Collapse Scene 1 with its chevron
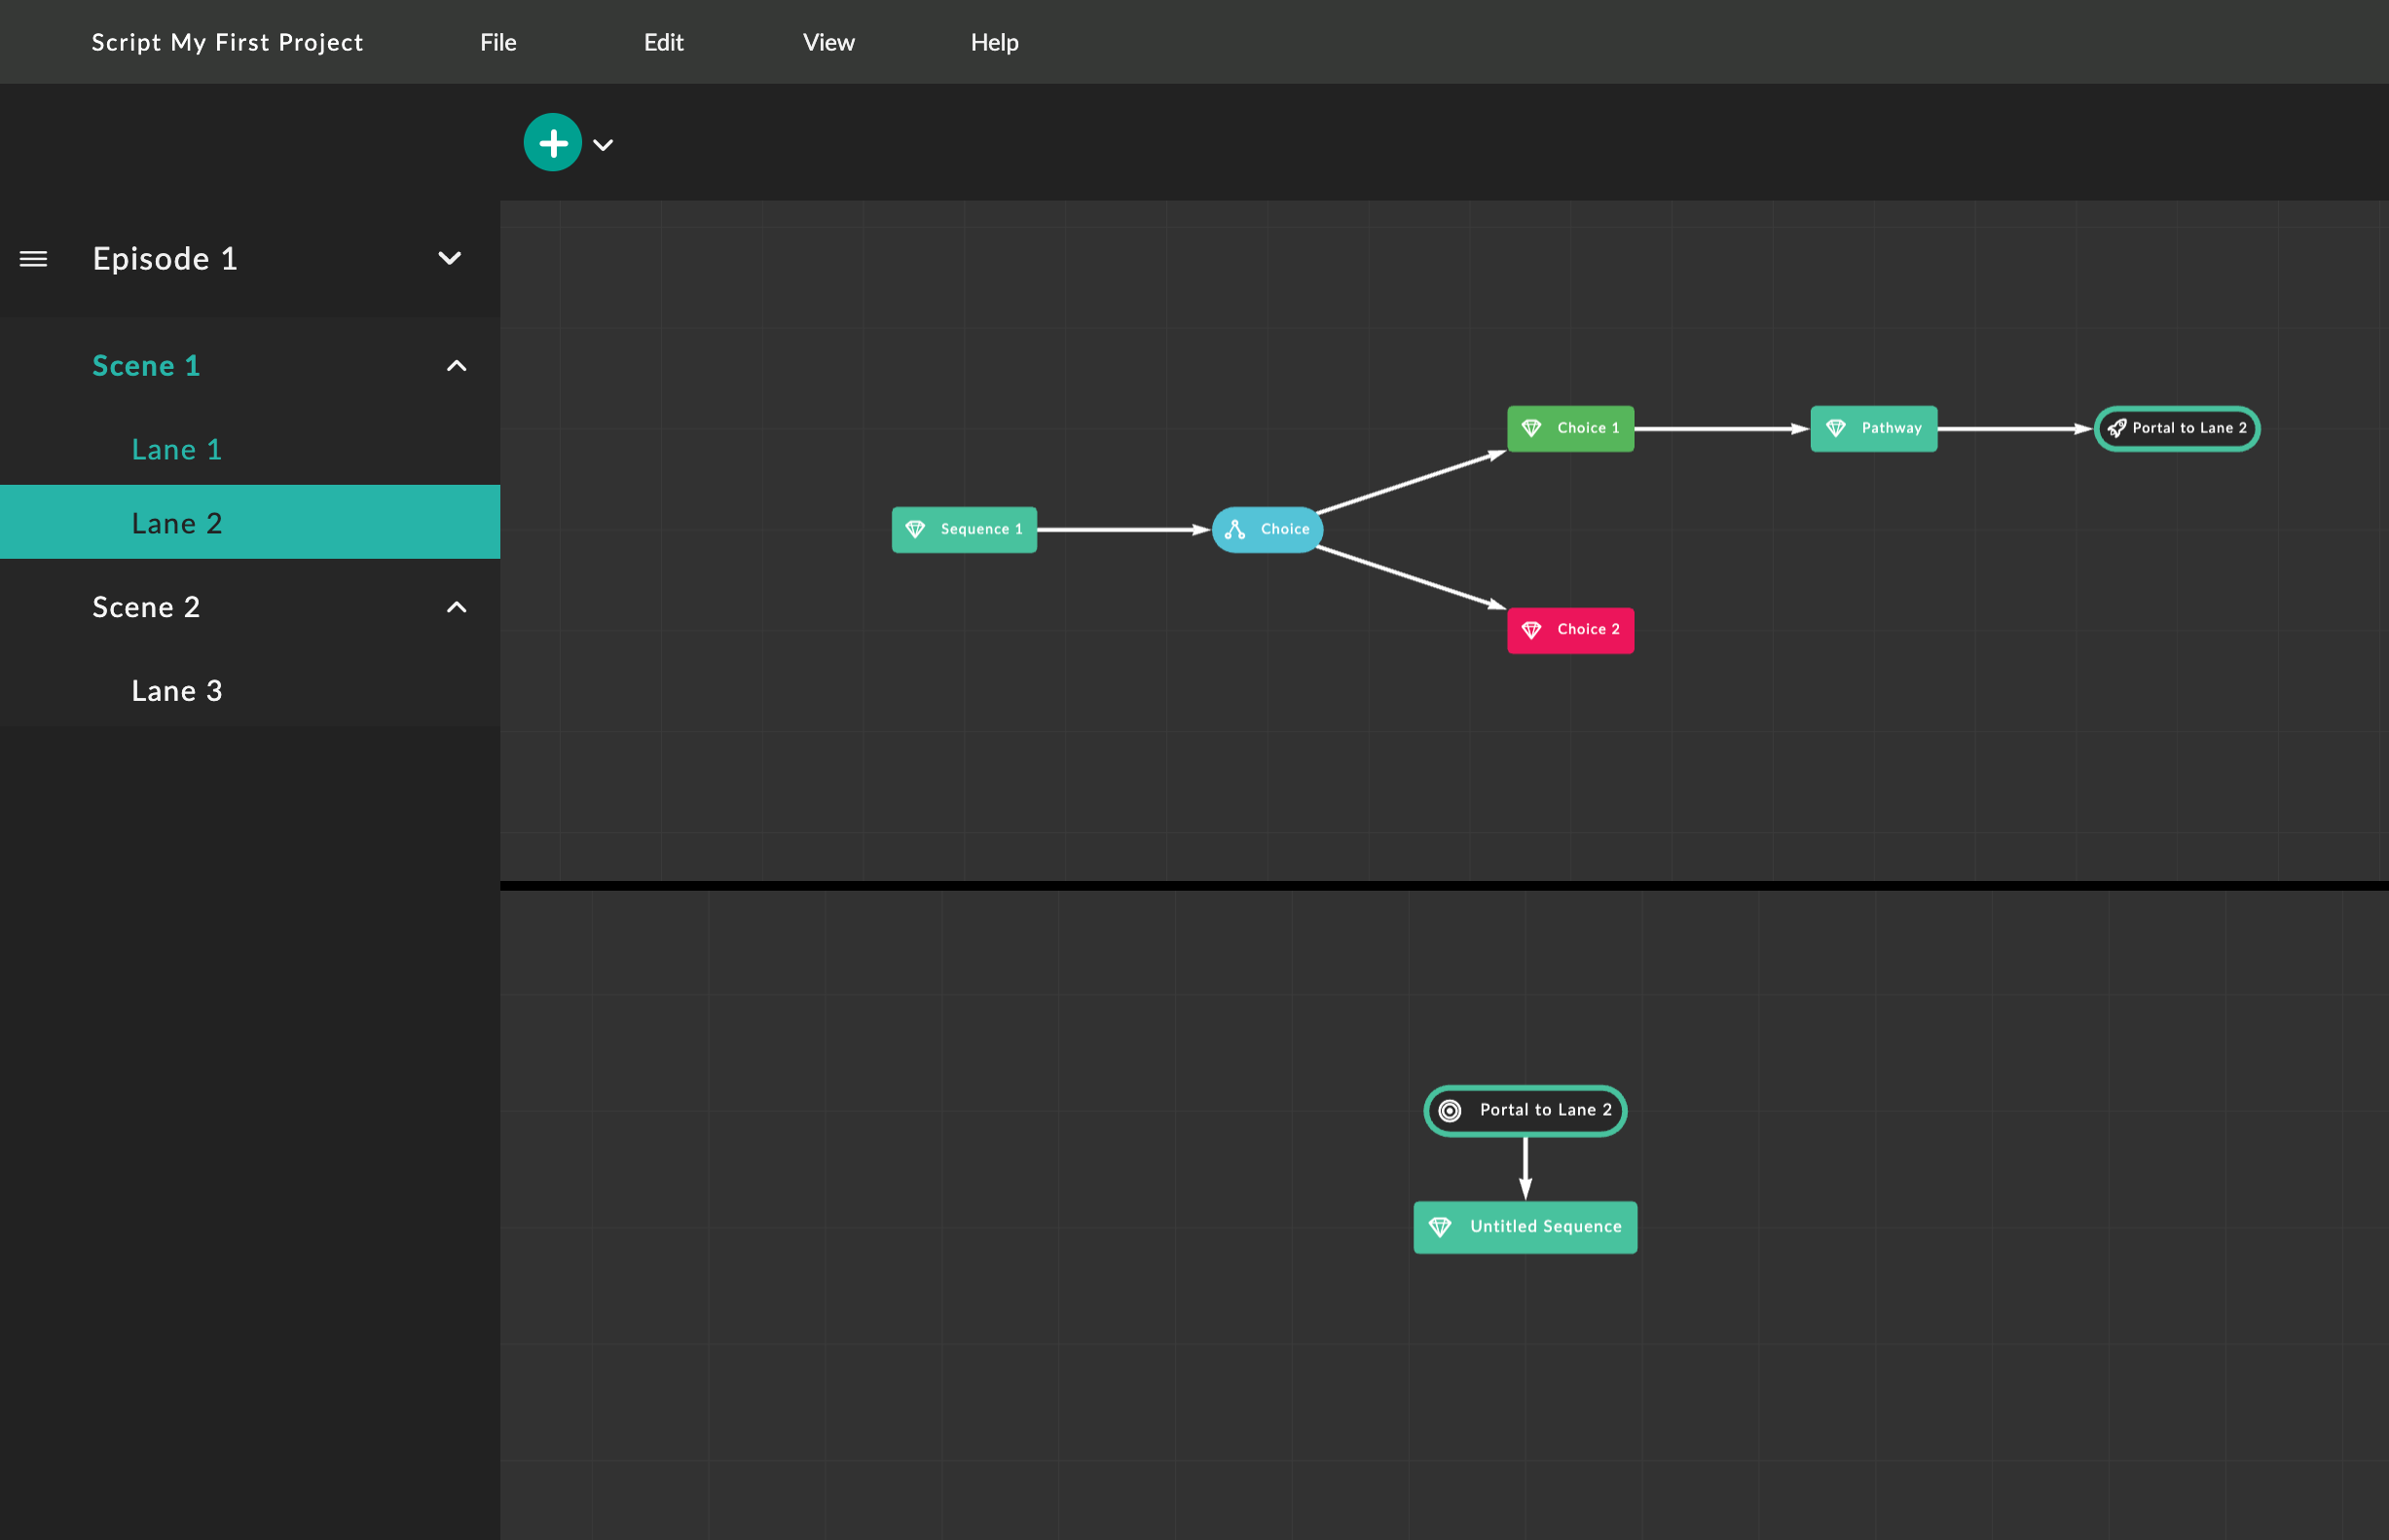The image size is (2389, 1540). (x=456, y=366)
